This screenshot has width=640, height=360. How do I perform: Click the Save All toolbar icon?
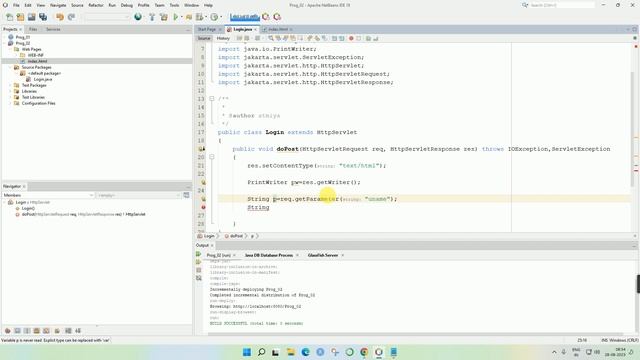[x=43, y=17]
